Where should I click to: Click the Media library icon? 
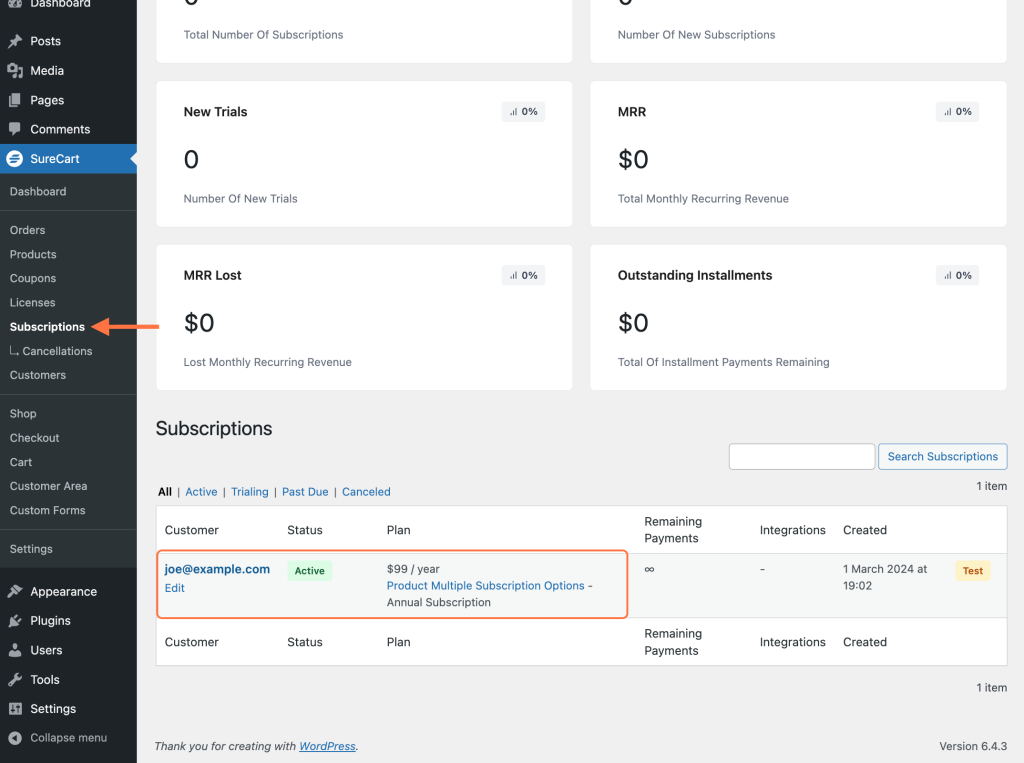[14, 70]
